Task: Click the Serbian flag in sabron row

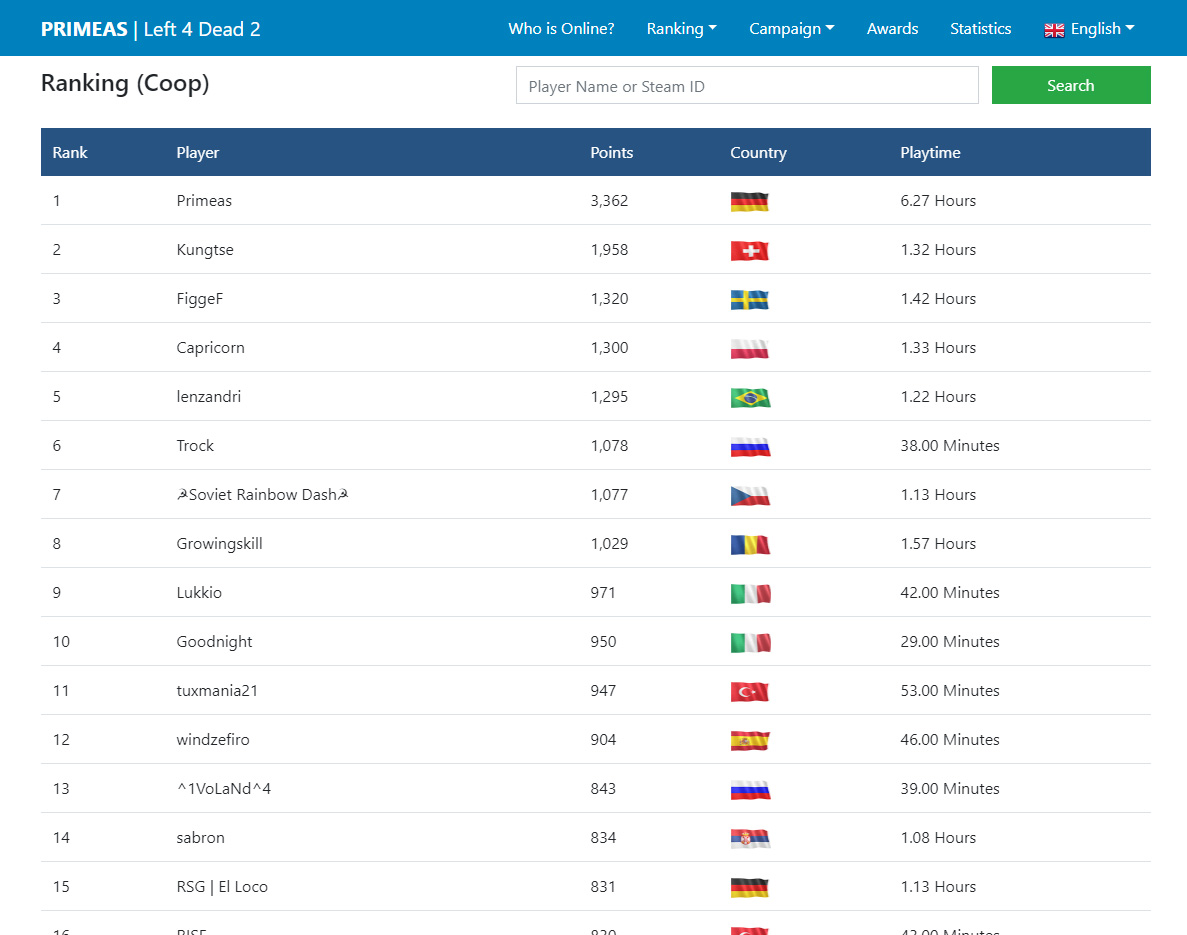Action: [x=750, y=838]
